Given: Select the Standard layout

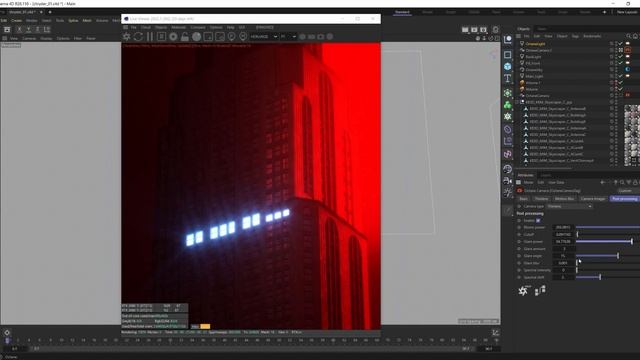Looking at the screenshot, I should pos(402,12).
